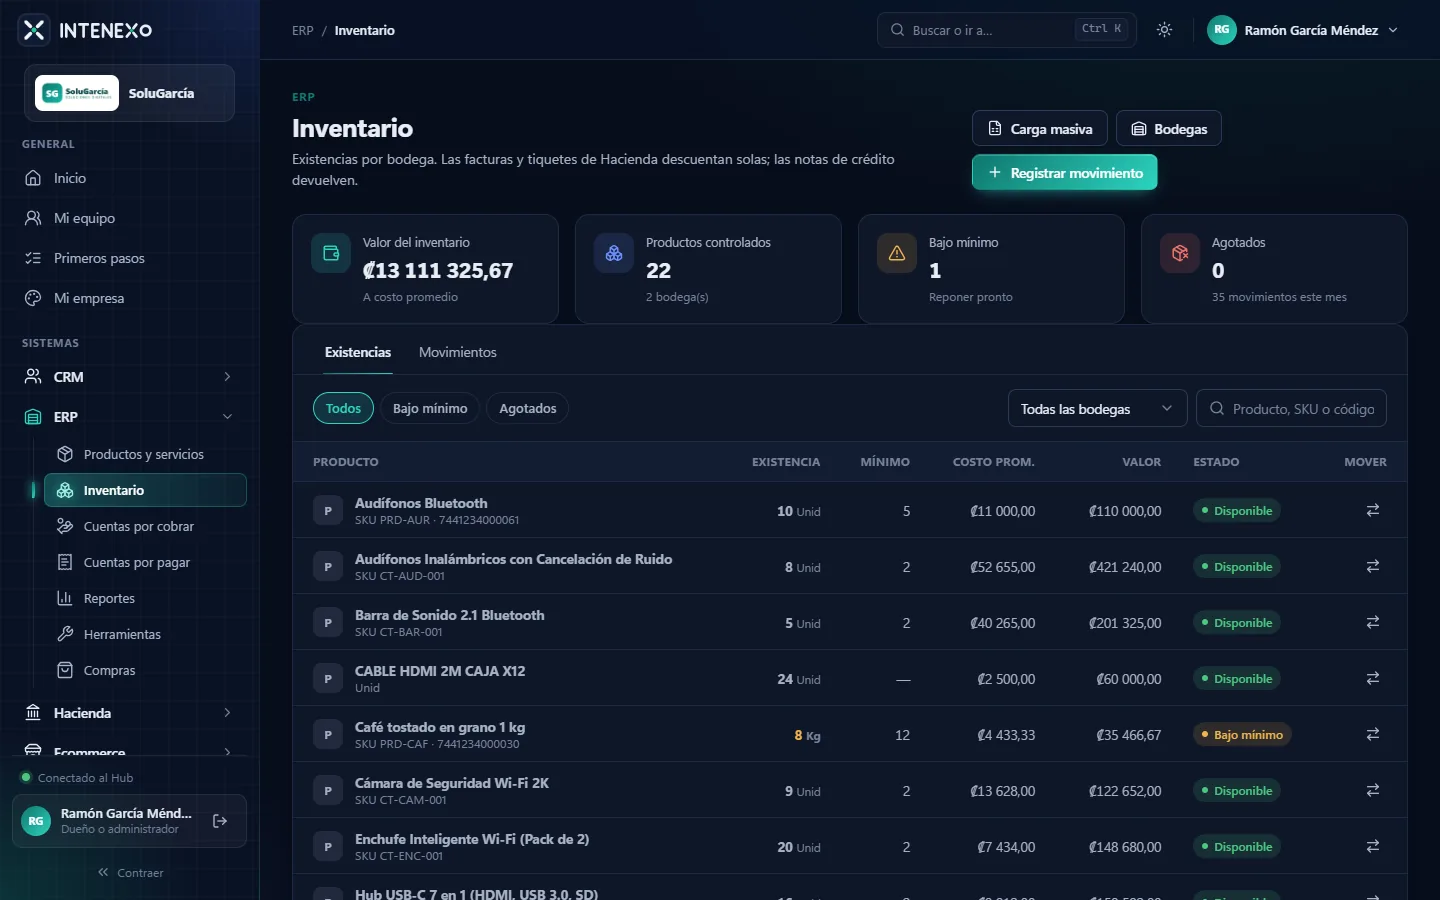The image size is (1440, 900).
Task: Click the Intenexo logo icon
Action: (x=34, y=30)
